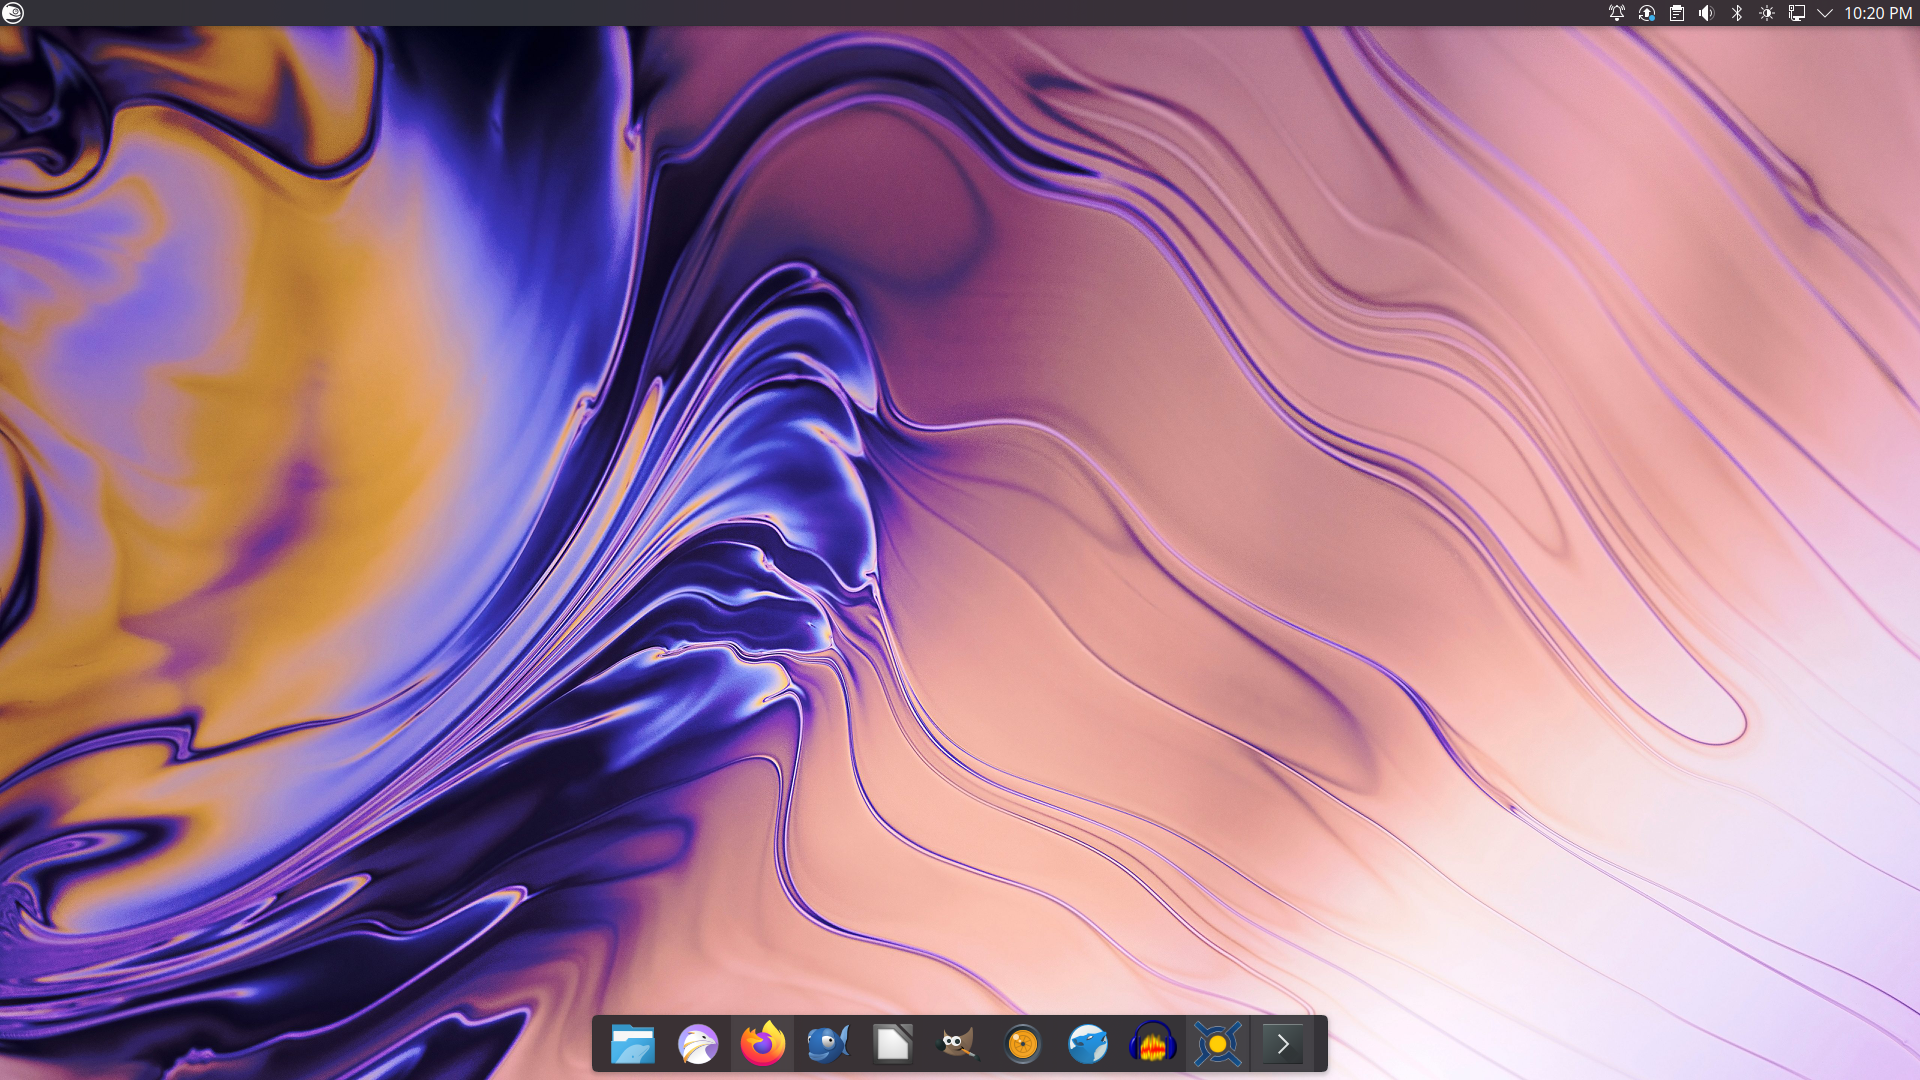Launch GIMP from the dock
This screenshot has width=1920, height=1080.
tap(957, 1045)
